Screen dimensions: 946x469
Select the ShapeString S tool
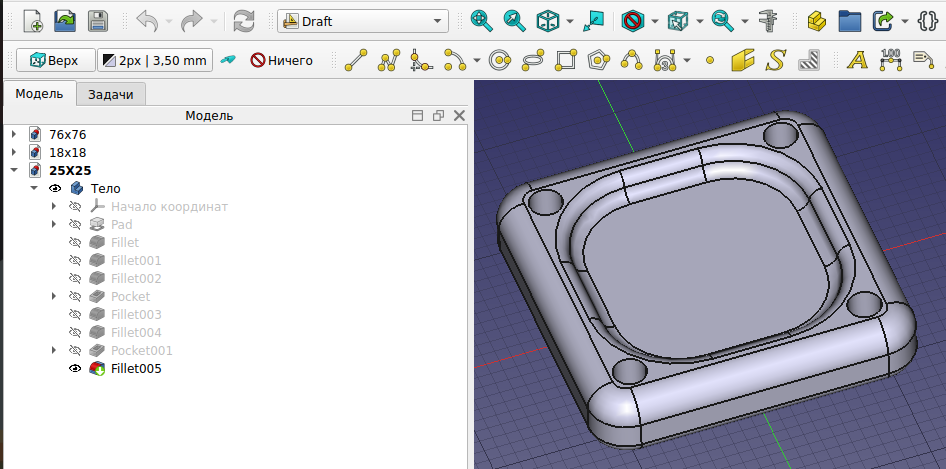pos(776,60)
